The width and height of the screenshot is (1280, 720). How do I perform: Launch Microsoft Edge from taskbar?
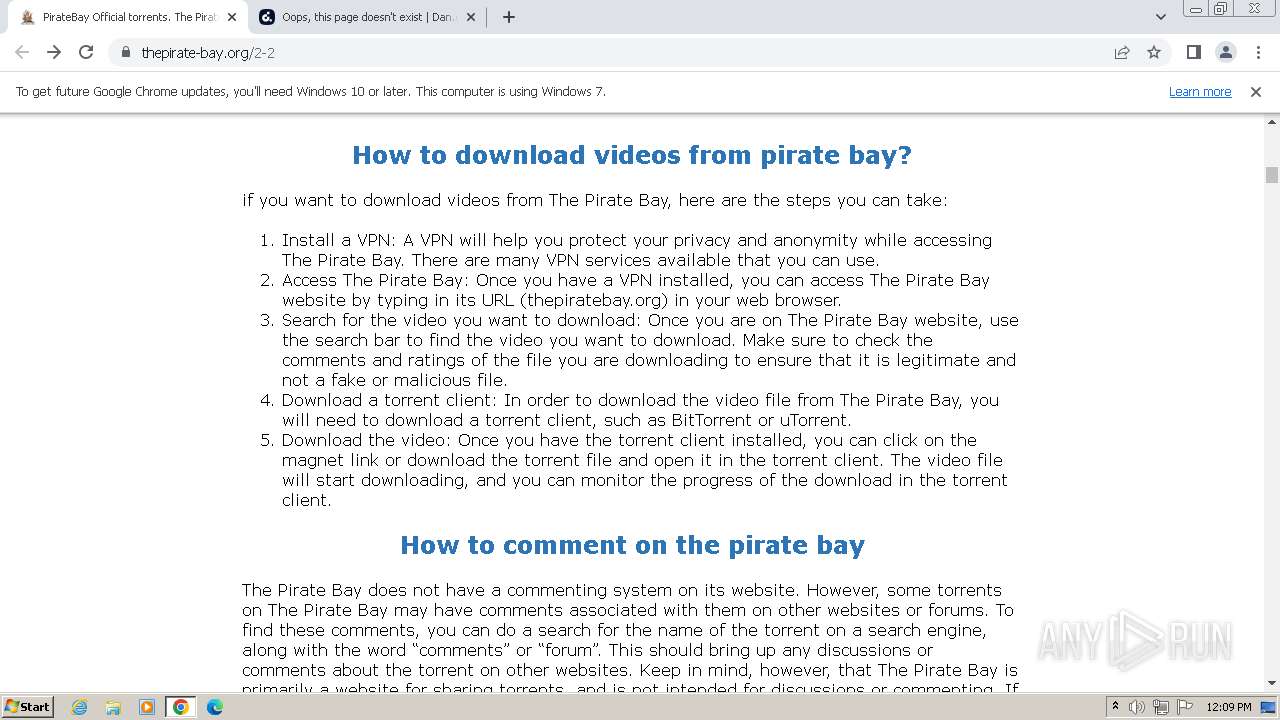(215, 707)
